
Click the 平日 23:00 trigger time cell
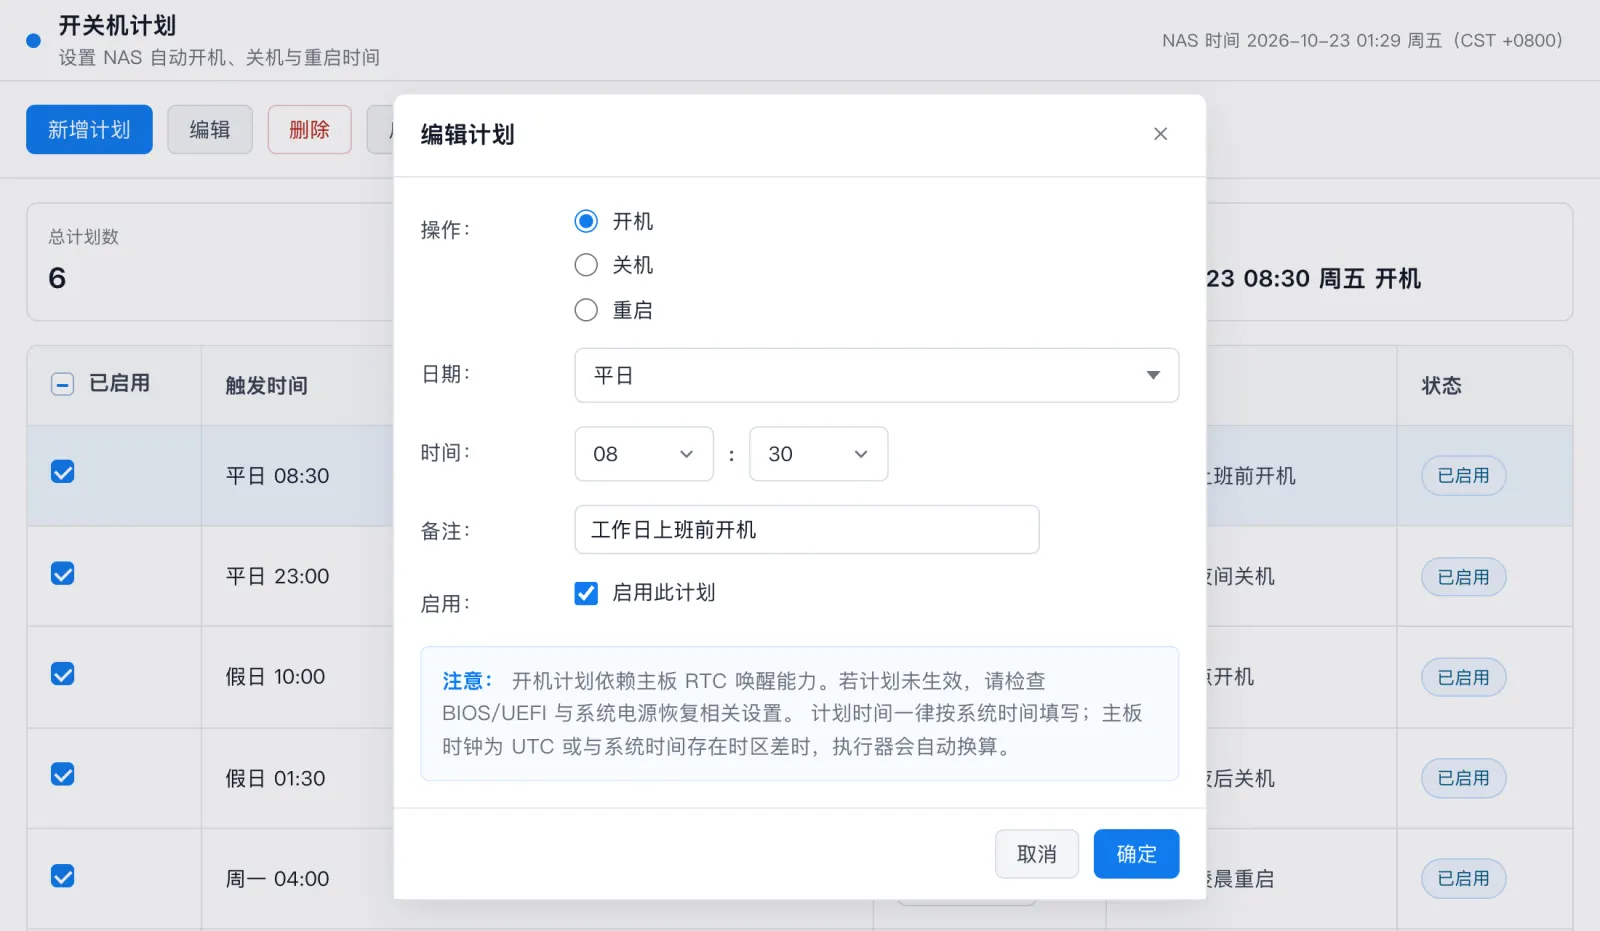click(277, 576)
